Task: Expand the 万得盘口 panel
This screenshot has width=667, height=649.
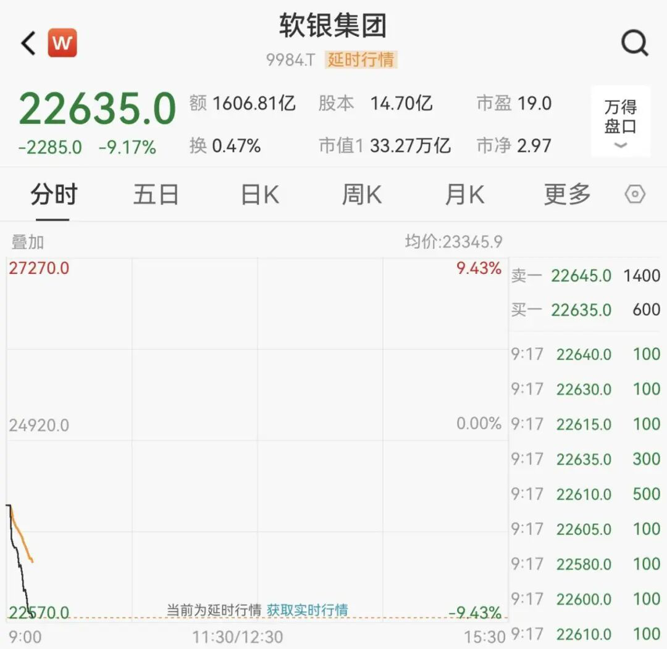Action: point(620,116)
